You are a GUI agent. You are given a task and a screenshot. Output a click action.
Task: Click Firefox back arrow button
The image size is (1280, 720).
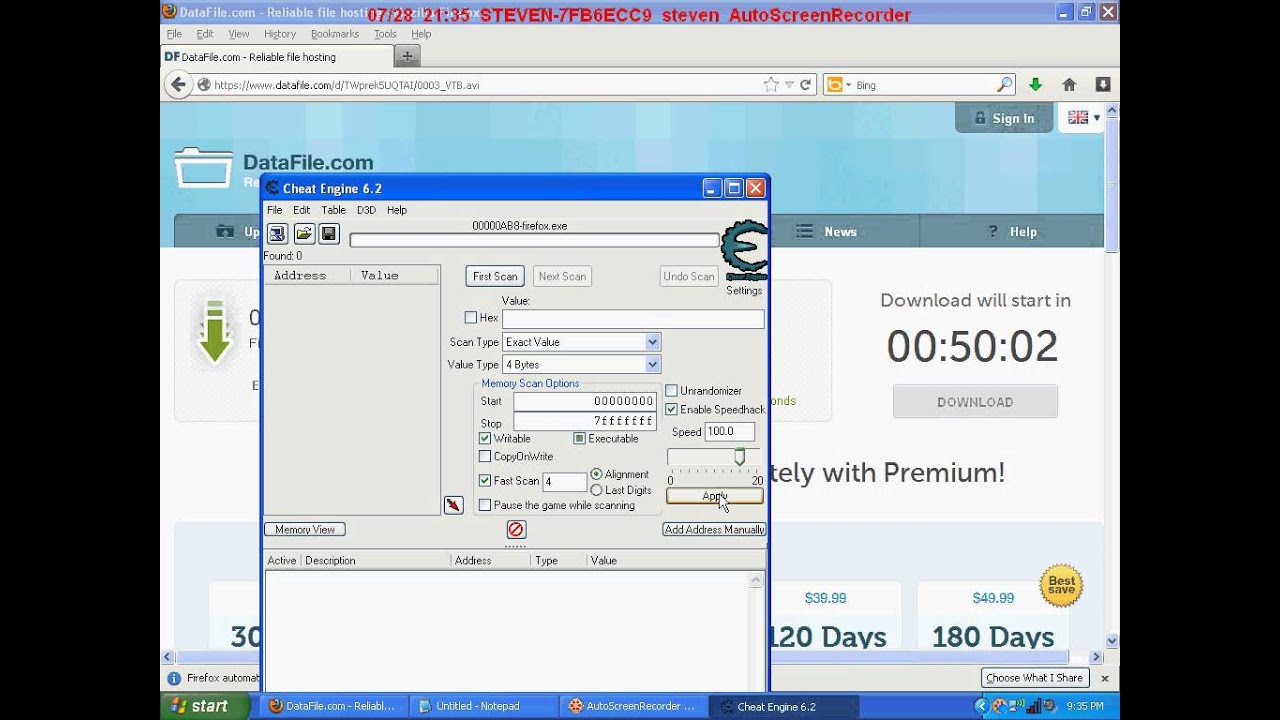coord(179,85)
